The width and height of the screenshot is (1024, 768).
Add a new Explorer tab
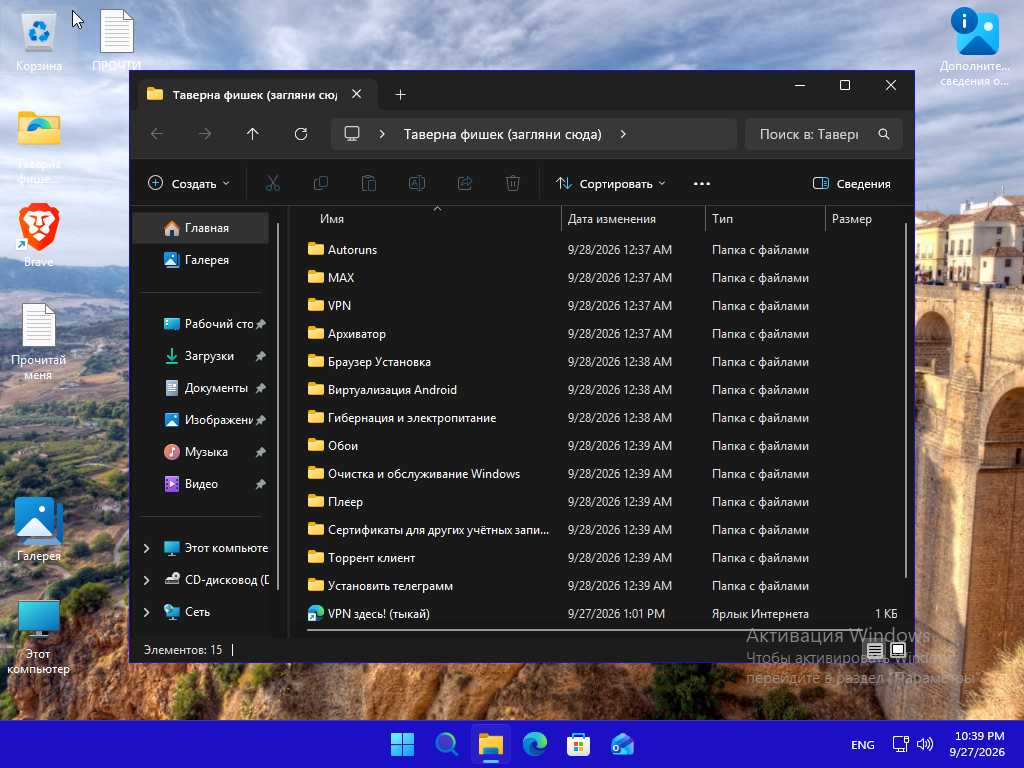pos(400,95)
